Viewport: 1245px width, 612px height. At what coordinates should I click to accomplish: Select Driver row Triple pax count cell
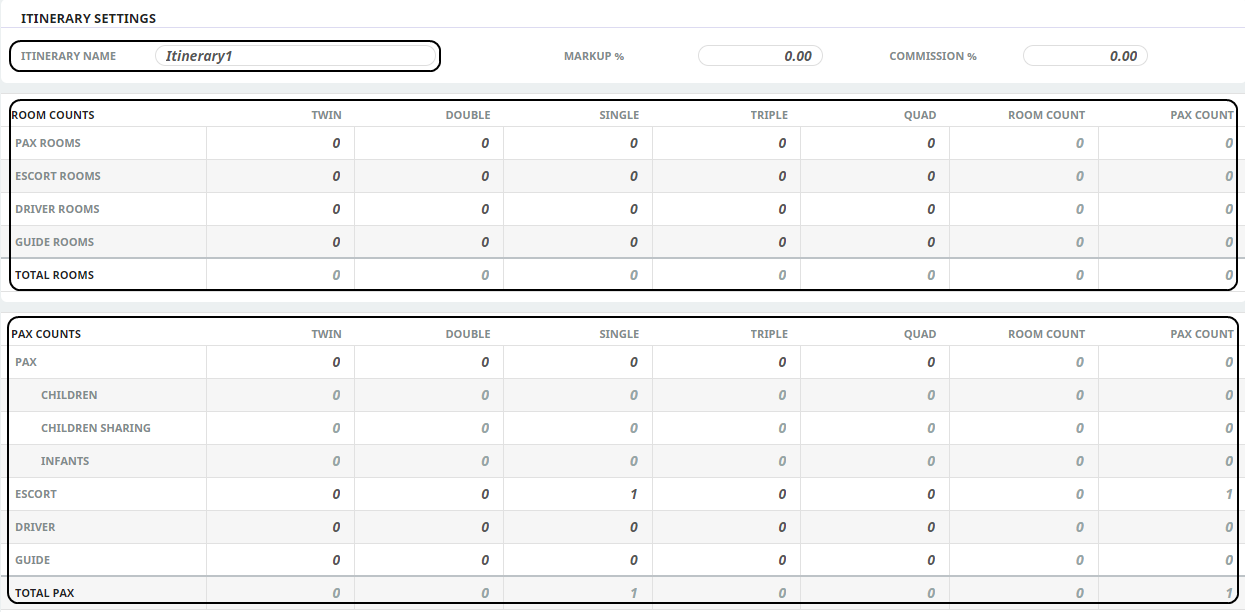pyautogui.click(x=727, y=527)
